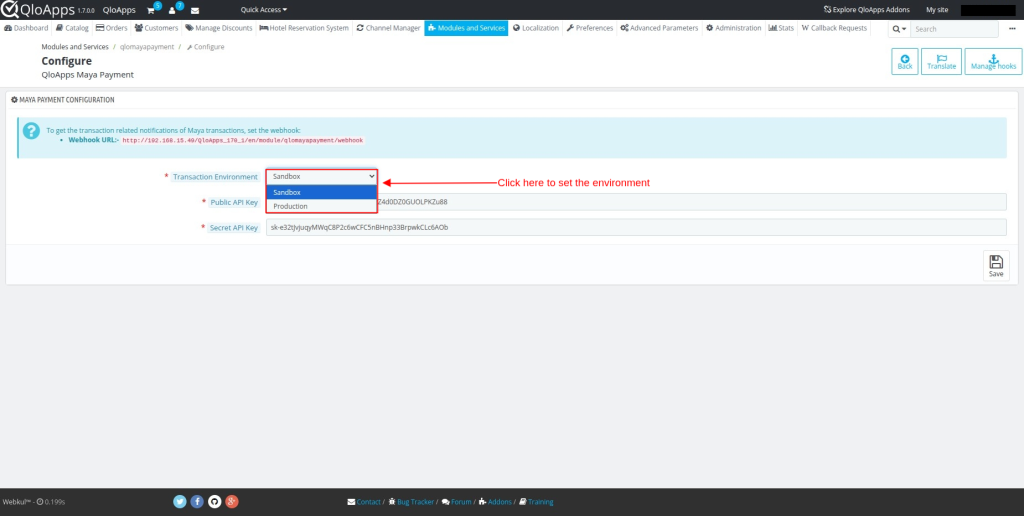Expand the Quick Access dropdown
1024x516 pixels.
coord(264,10)
